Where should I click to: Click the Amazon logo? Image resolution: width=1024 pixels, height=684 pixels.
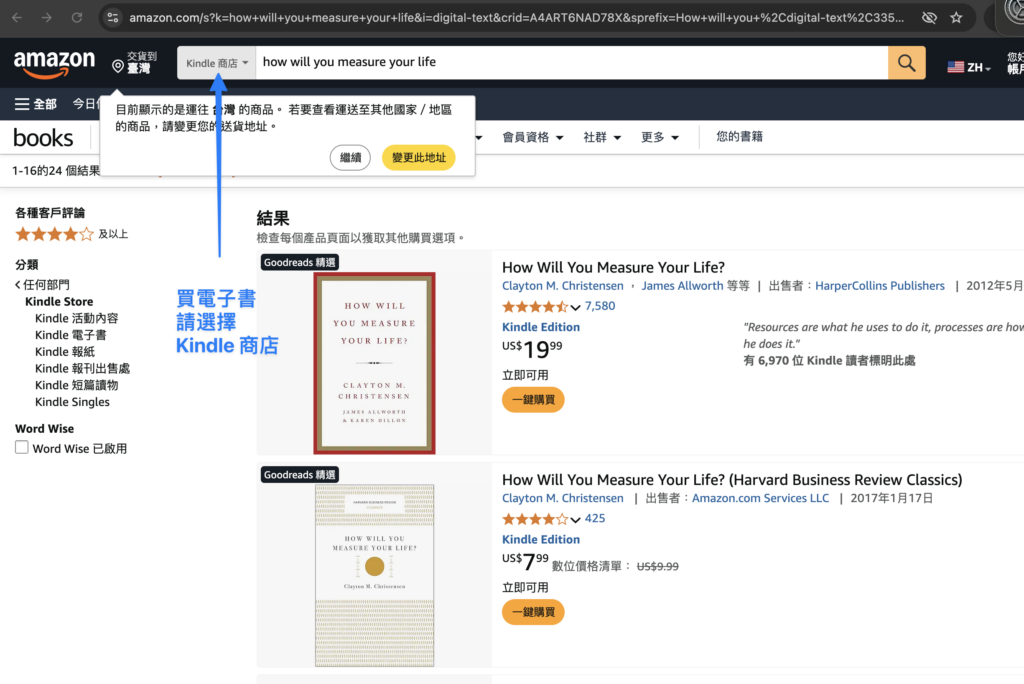point(54,62)
